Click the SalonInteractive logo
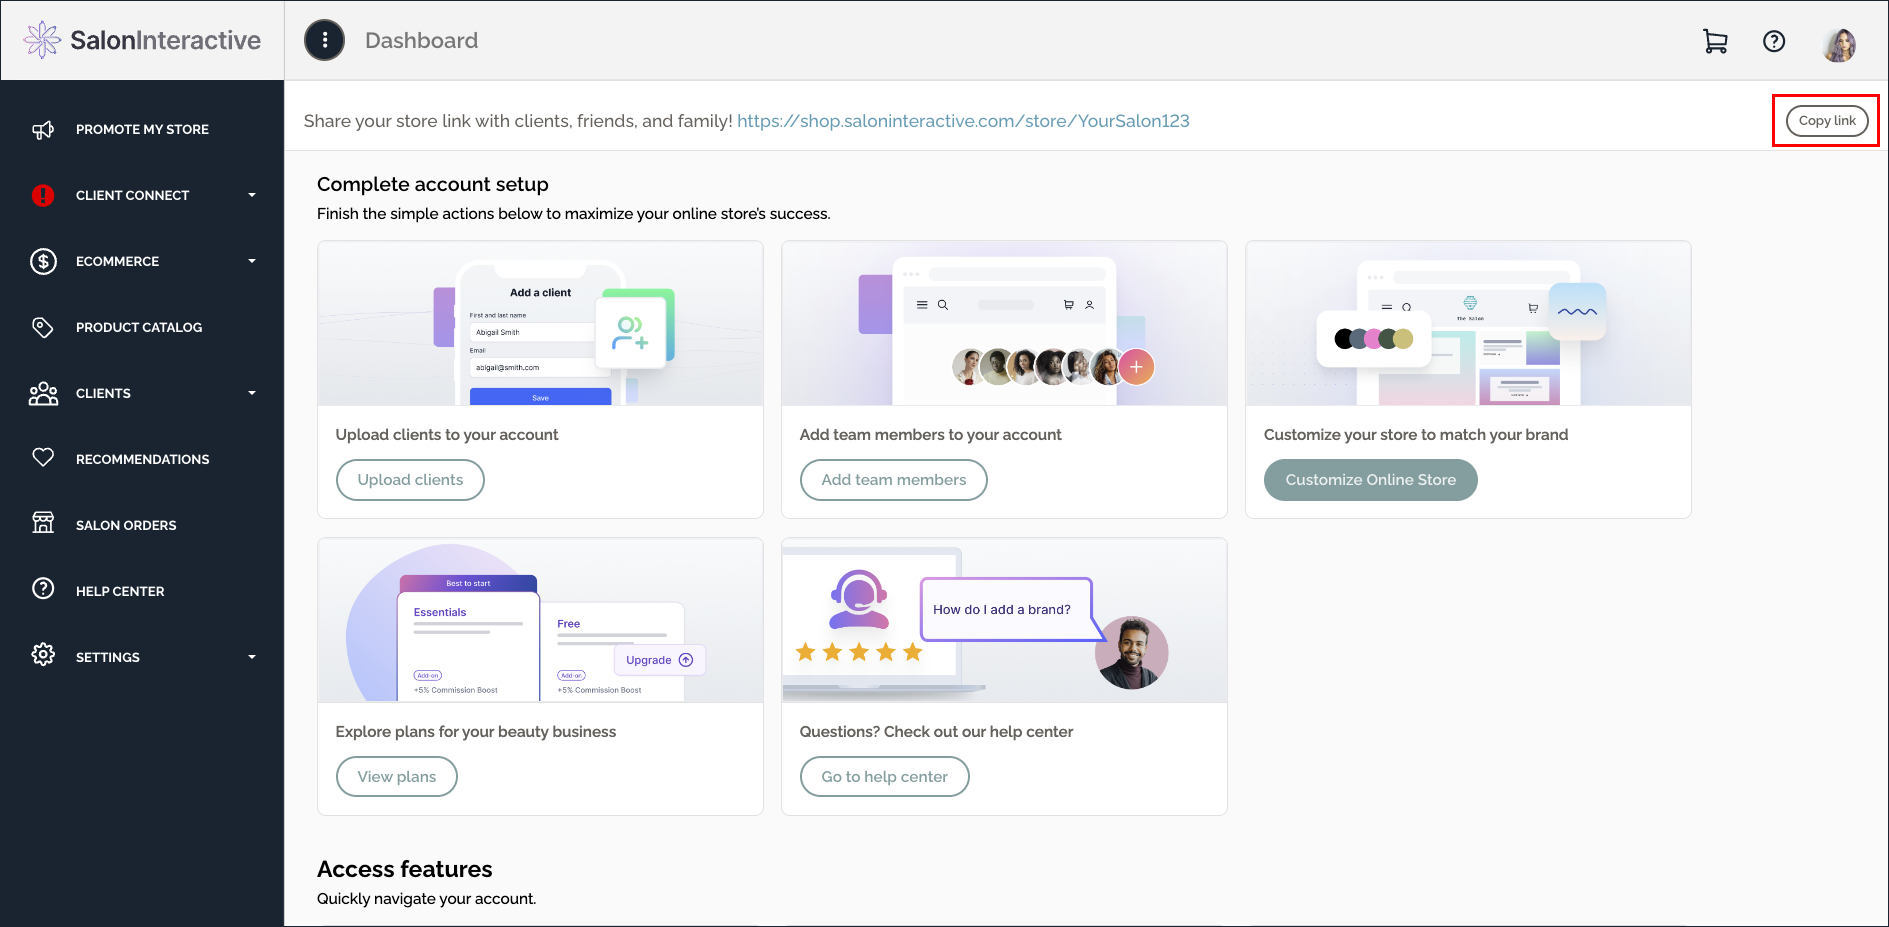Image resolution: width=1889 pixels, height=927 pixels. pyautogui.click(x=142, y=40)
